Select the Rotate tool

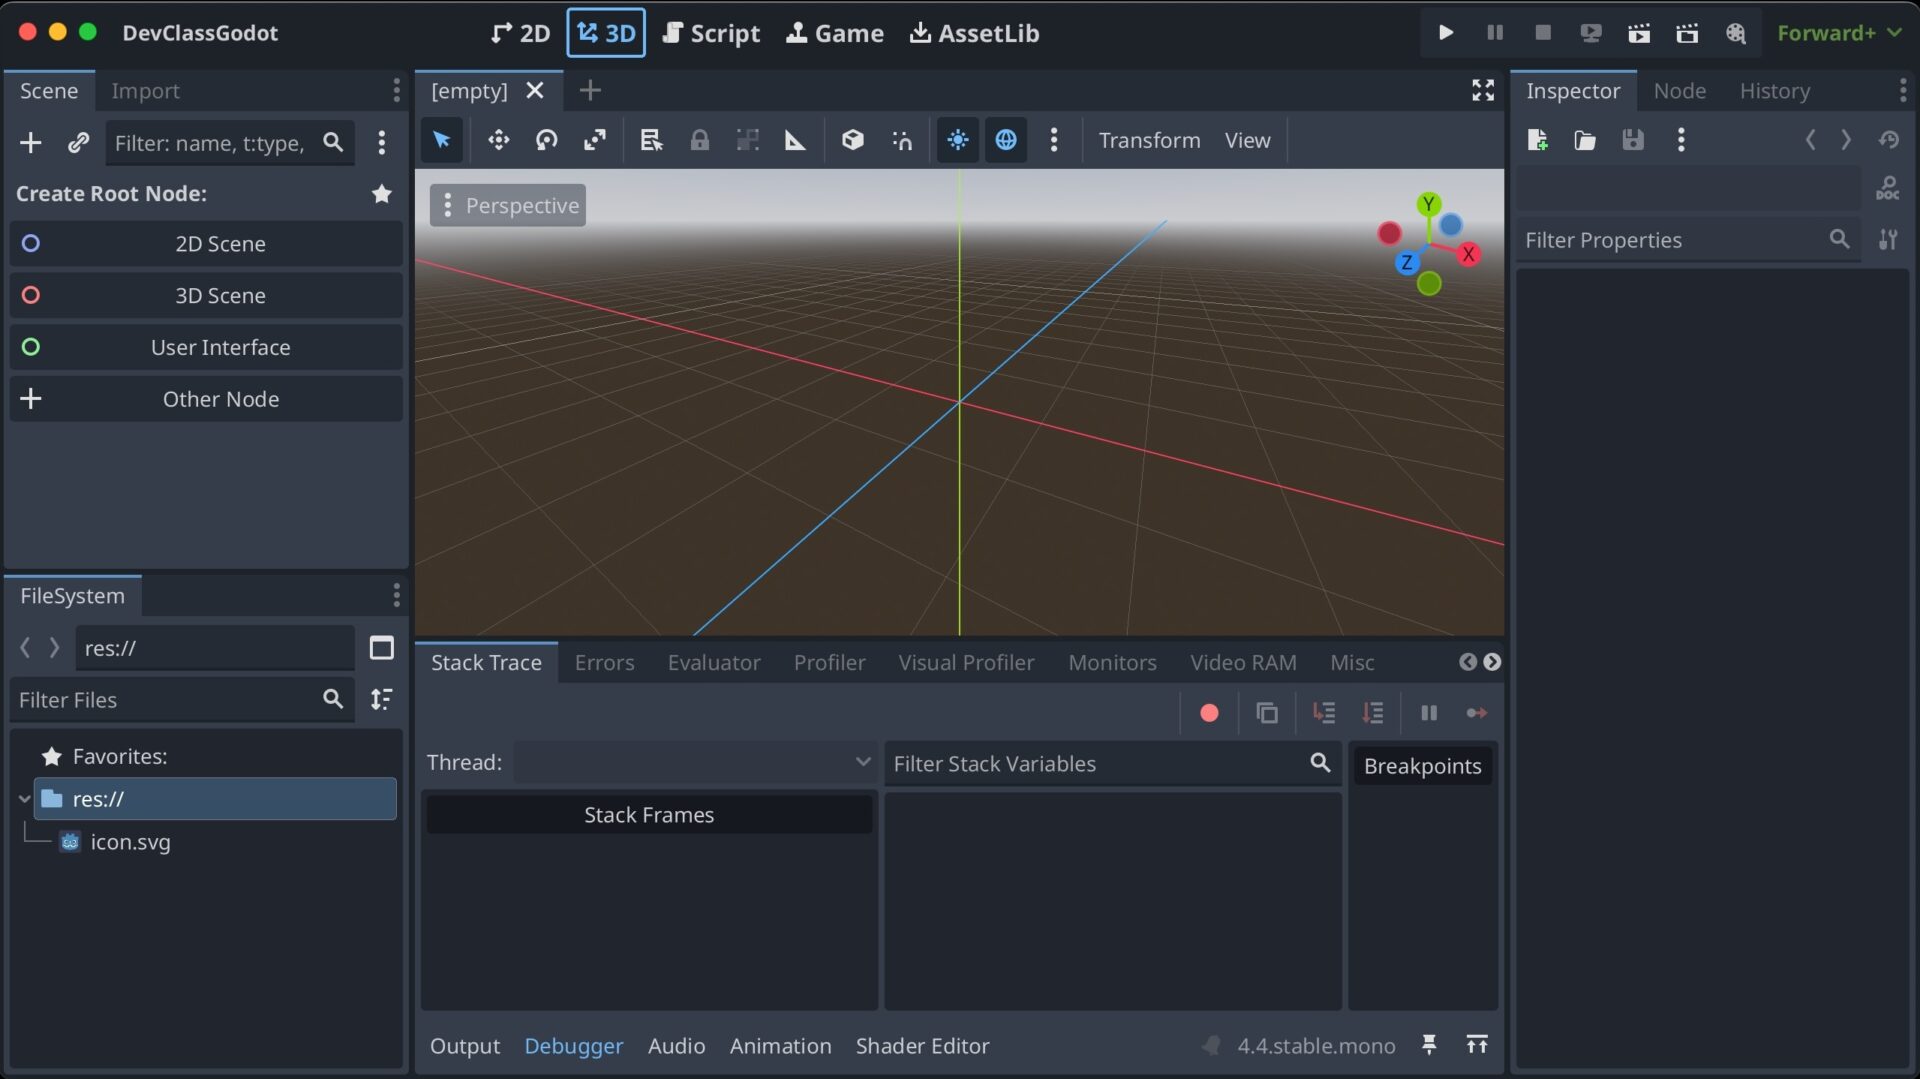point(546,140)
